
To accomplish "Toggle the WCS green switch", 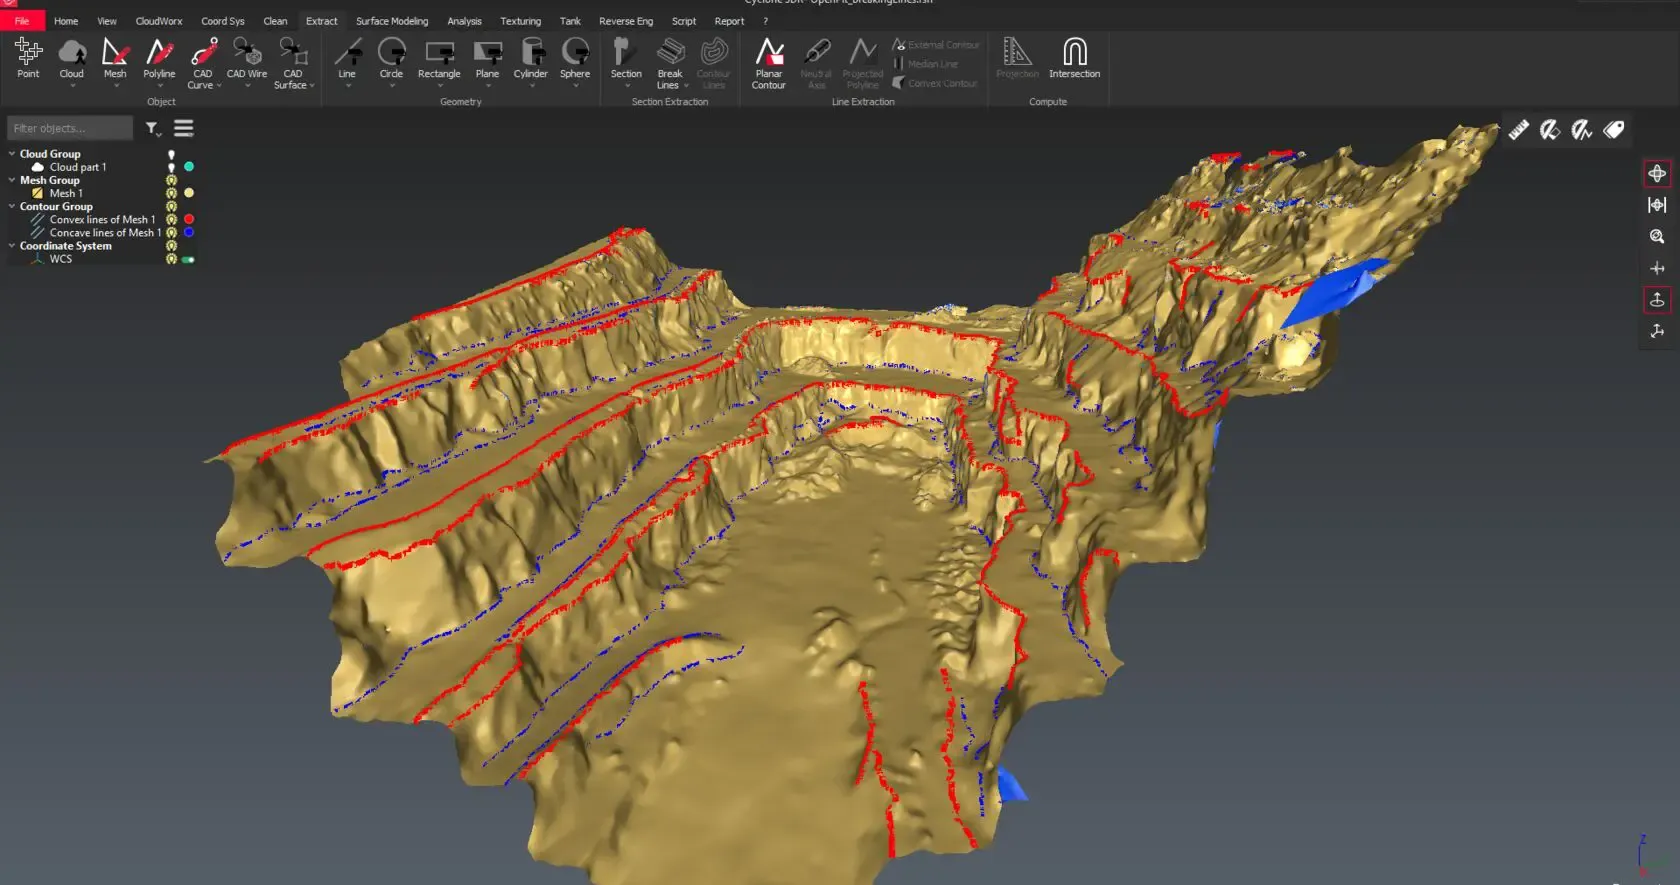I will pyautogui.click(x=188, y=259).
